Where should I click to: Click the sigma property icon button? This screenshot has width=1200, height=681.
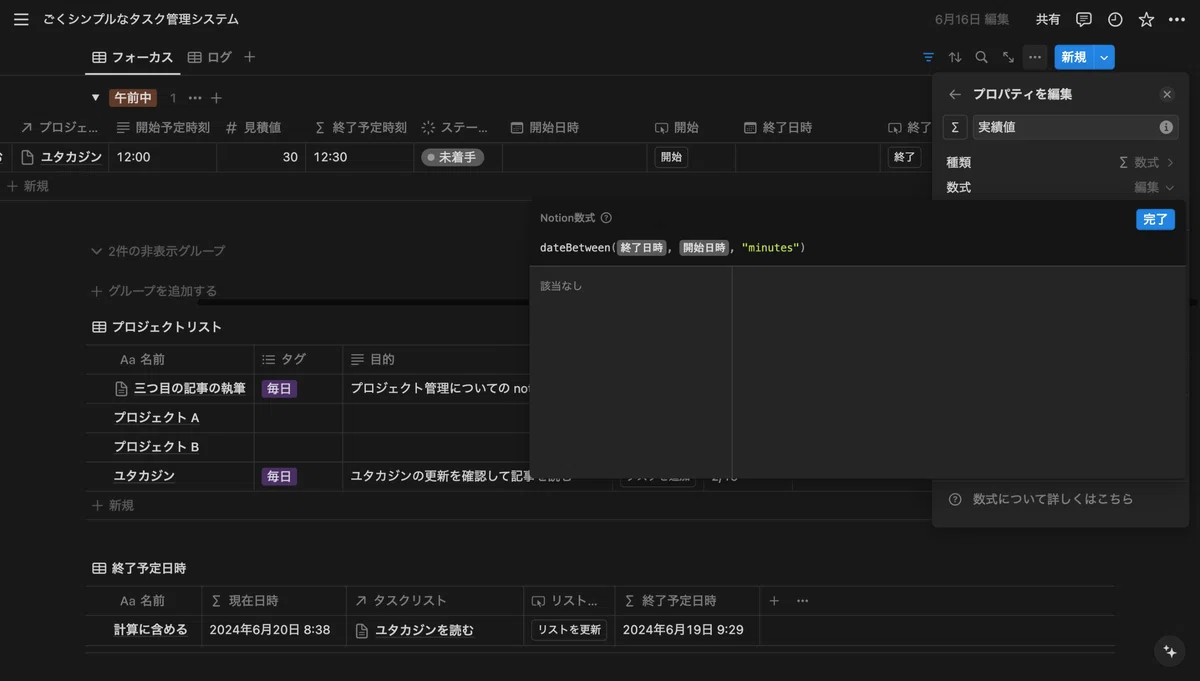[x=955, y=127]
